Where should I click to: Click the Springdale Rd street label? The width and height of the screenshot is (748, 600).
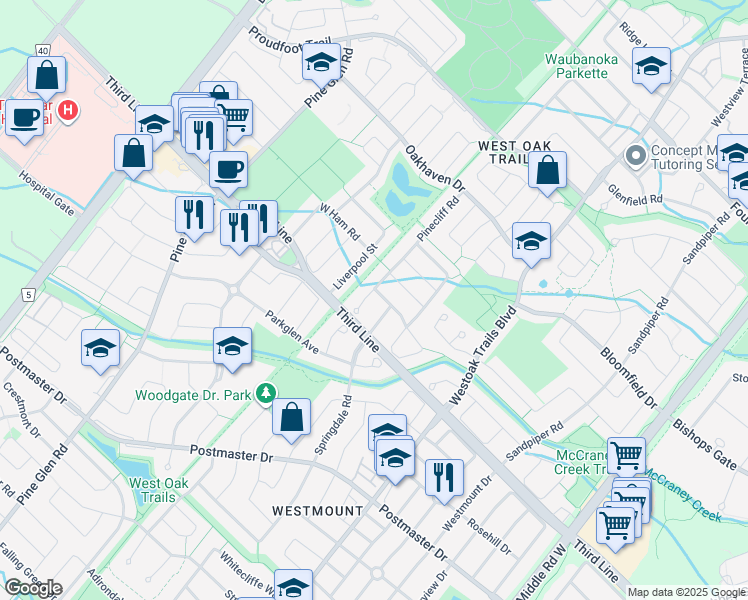[333, 424]
